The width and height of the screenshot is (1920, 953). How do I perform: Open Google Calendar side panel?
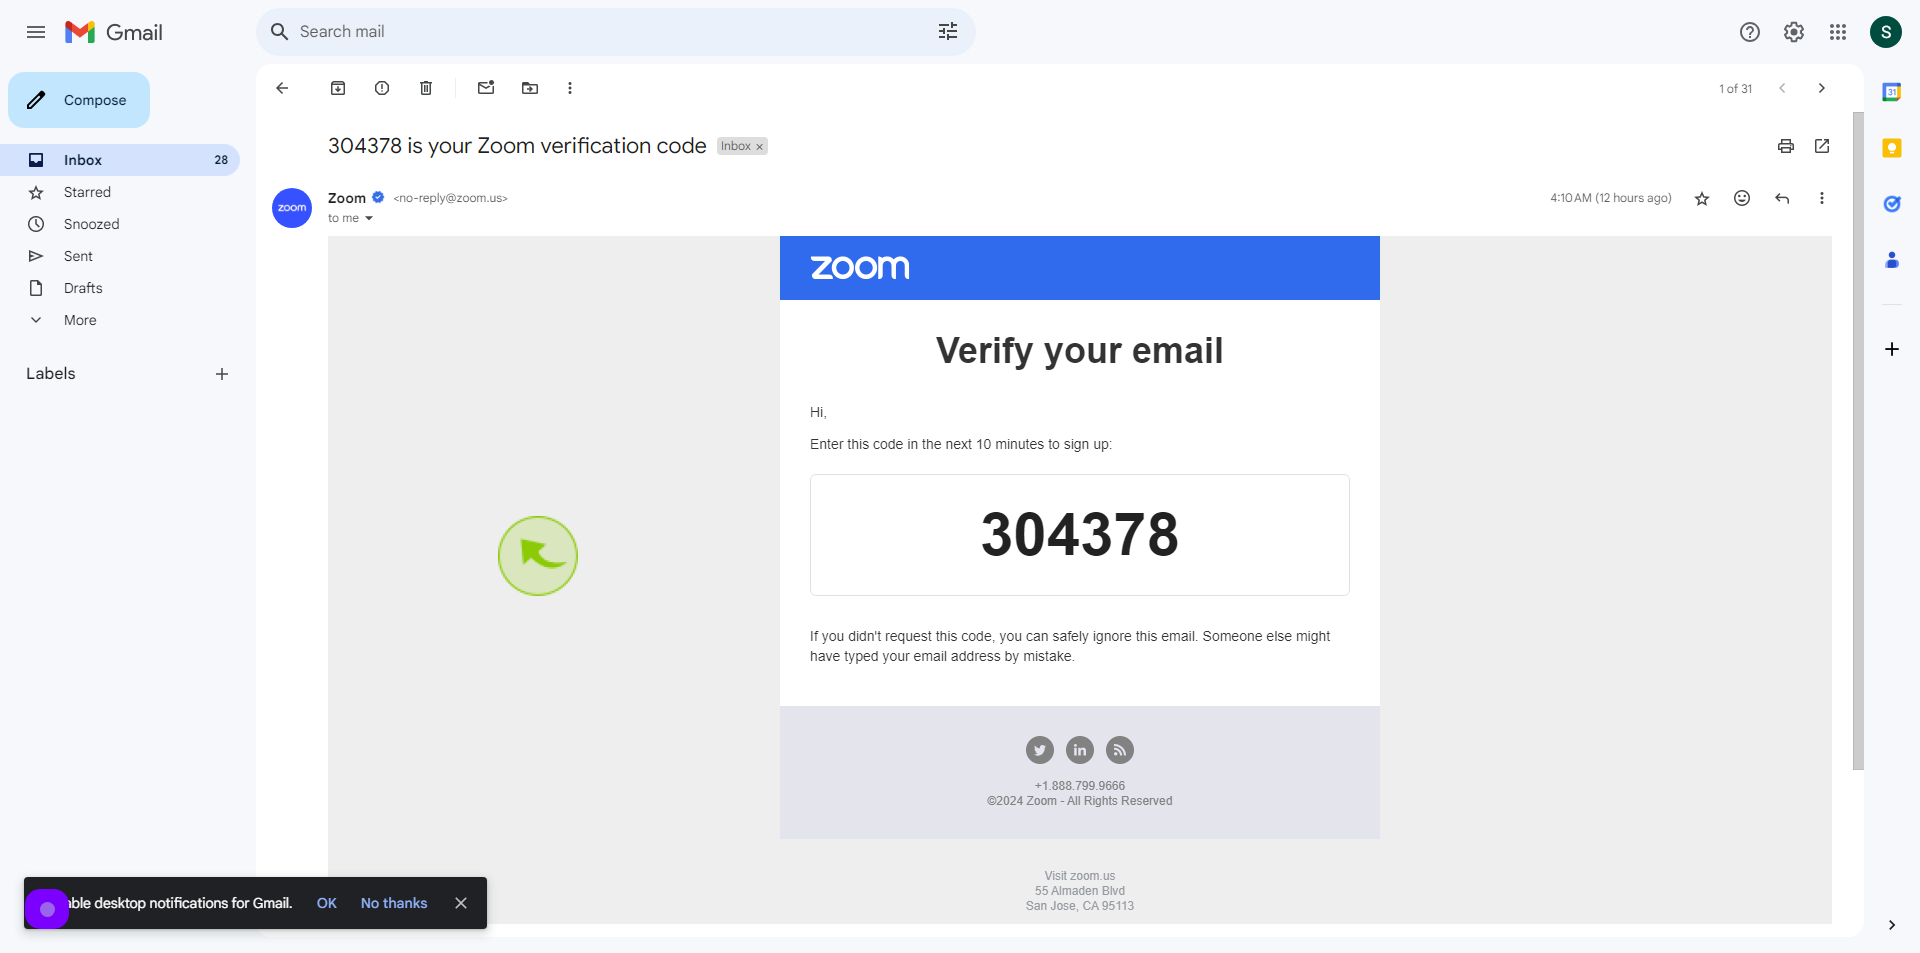click(x=1892, y=92)
